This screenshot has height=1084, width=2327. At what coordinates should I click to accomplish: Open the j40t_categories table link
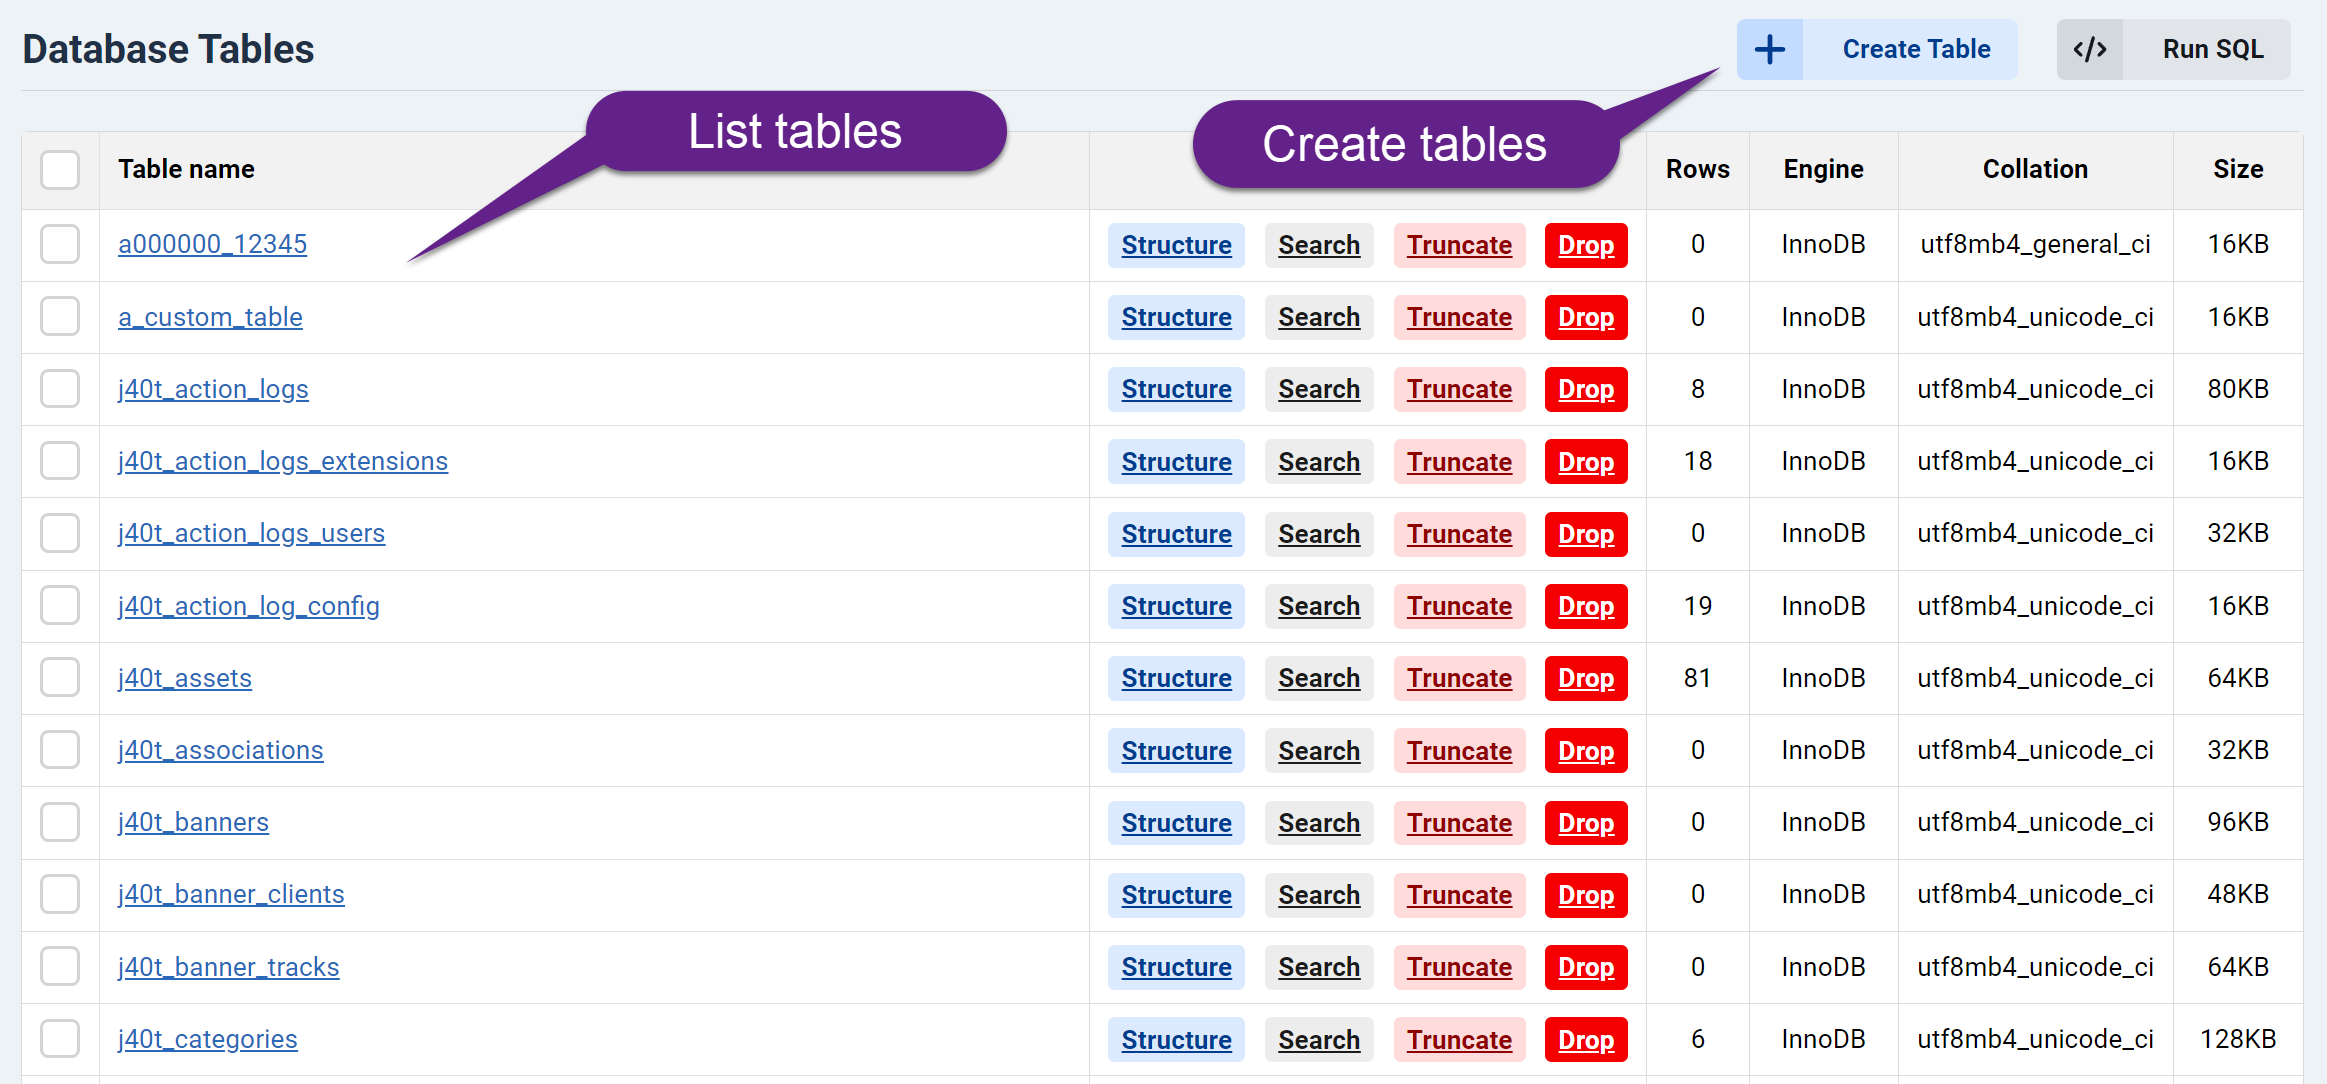click(x=208, y=1039)
